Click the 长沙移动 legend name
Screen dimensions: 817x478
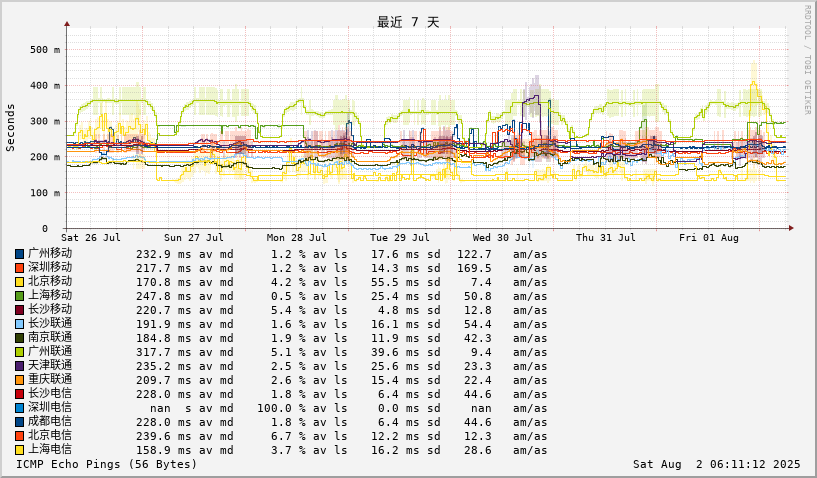coord(50,310)
